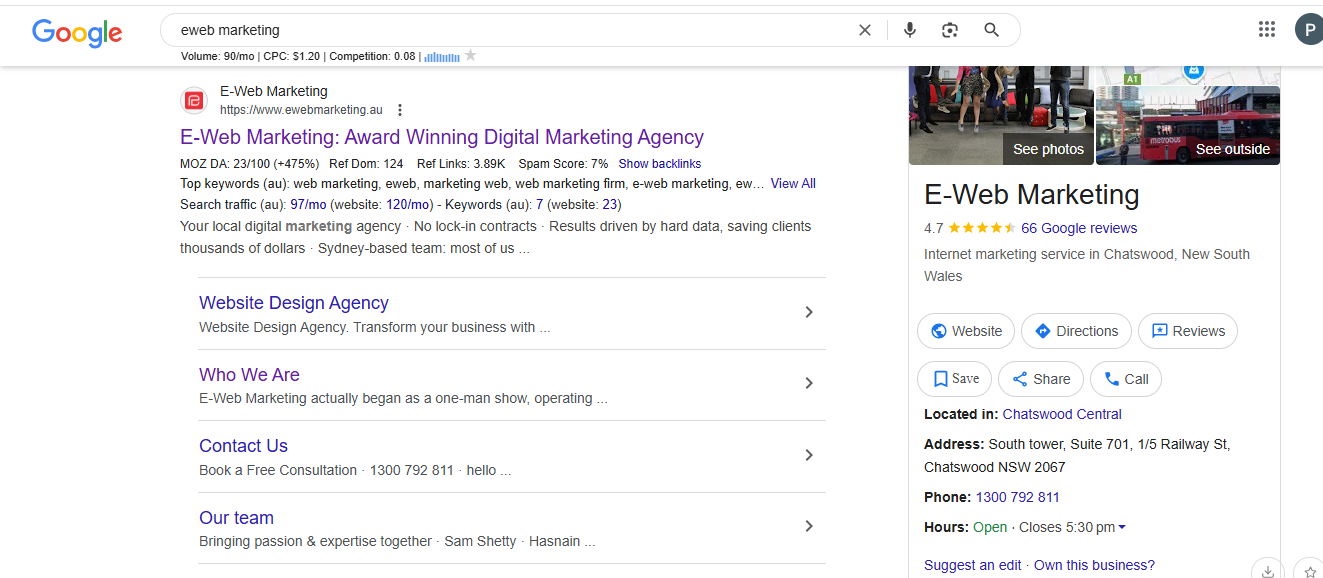Open 66 Google reviews link

(1079, 228)
